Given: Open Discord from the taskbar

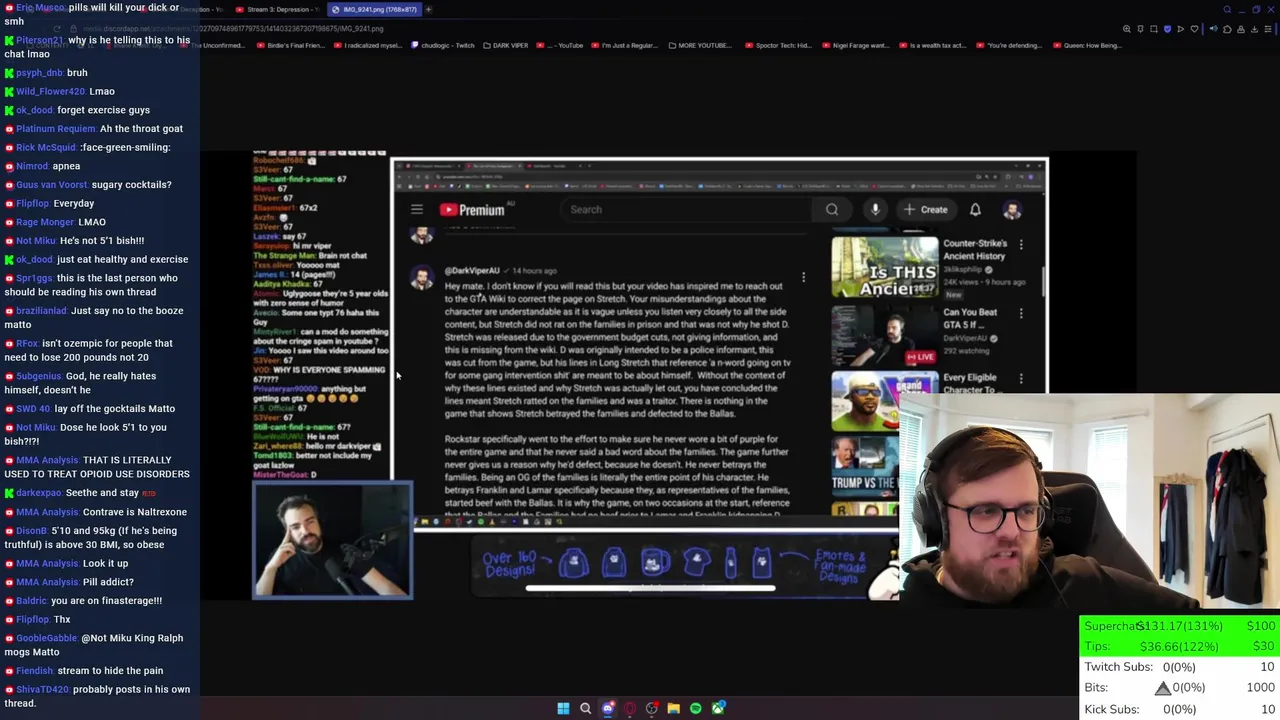Looking at the screenshot, I should 607,708.
